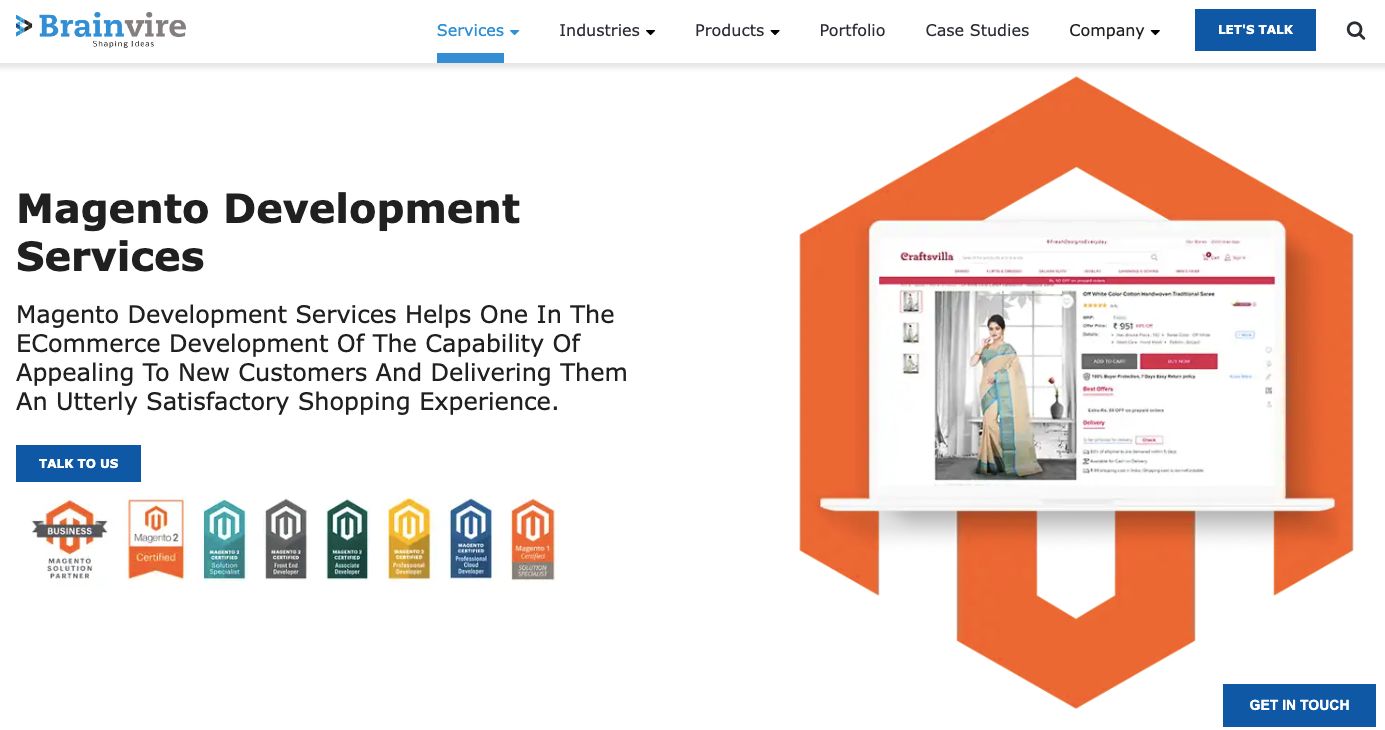
Task: Expand the Products dropdown menu
Action: pos(737,30)
